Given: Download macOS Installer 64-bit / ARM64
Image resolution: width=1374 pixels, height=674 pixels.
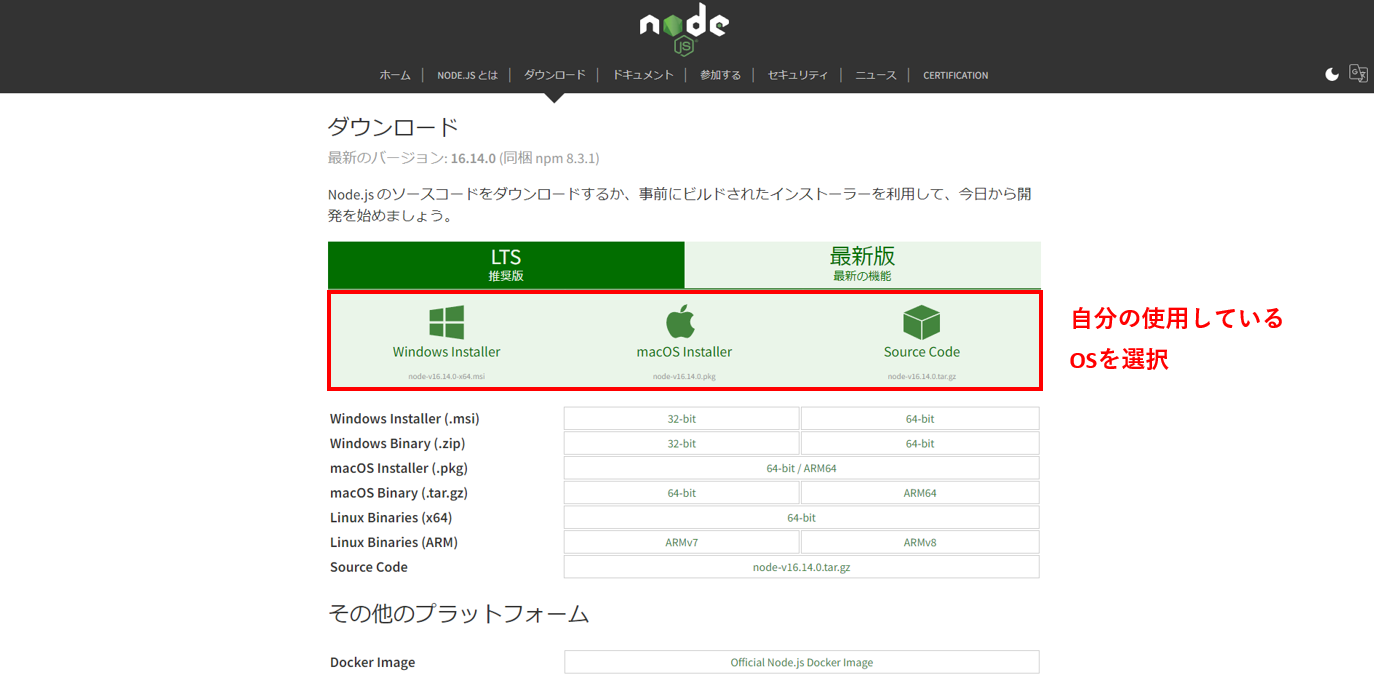Looking at the screenshot, I should [x=801, y=468].
